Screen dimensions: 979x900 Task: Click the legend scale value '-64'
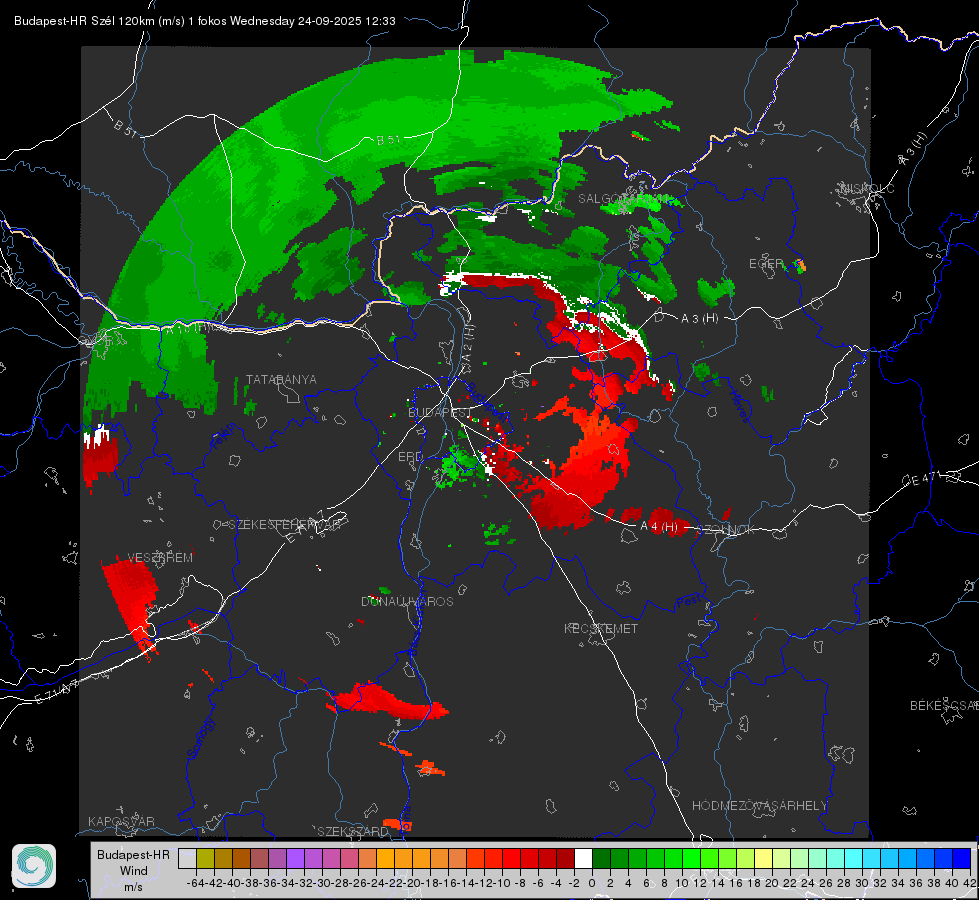pyautogui.click(x=196, y=883)
